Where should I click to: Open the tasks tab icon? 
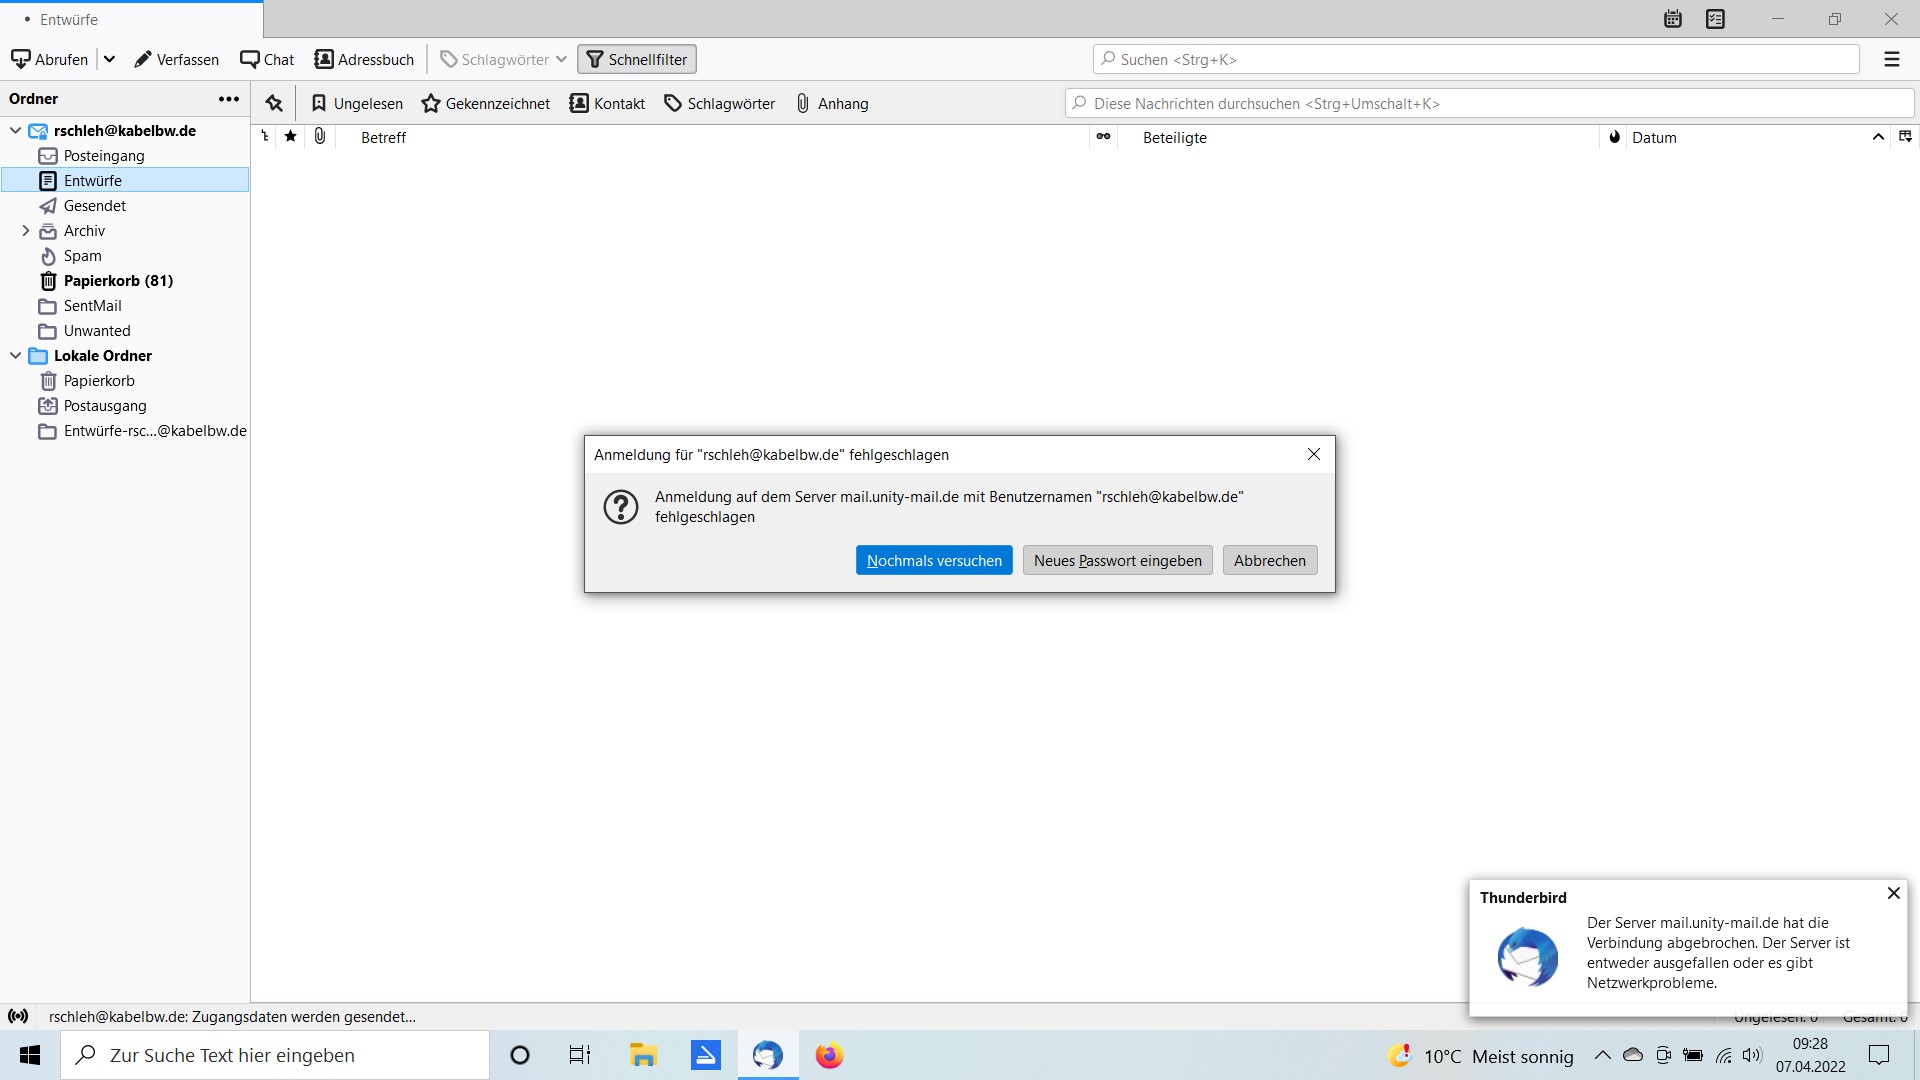click(x=1716, y=19)
